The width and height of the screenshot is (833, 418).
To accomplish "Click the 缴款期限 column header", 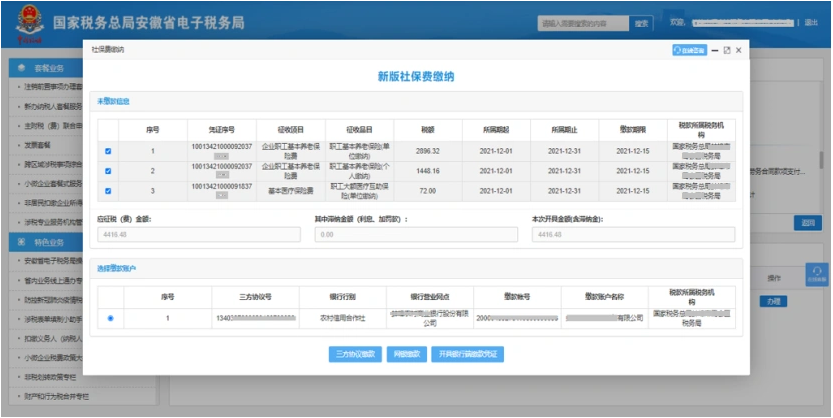I will click(633, 130).
